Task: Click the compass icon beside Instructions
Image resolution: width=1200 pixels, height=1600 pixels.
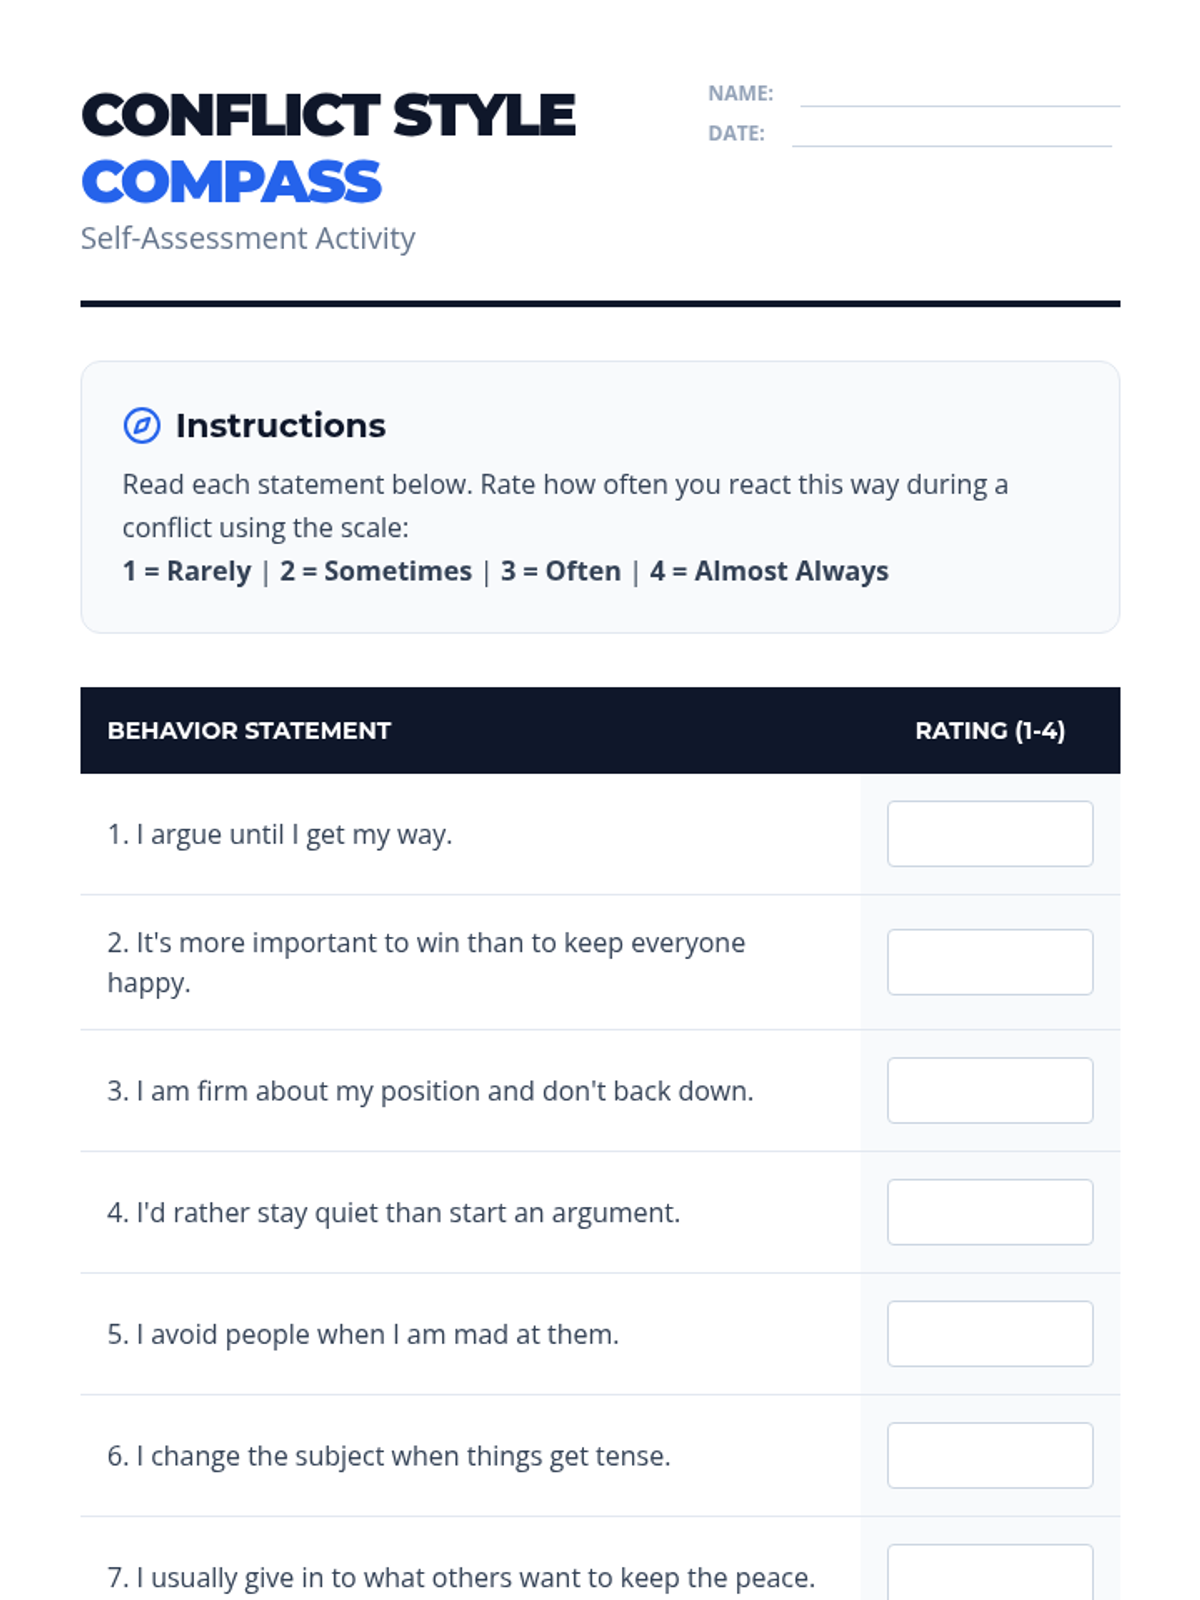Action: [141, 425]
